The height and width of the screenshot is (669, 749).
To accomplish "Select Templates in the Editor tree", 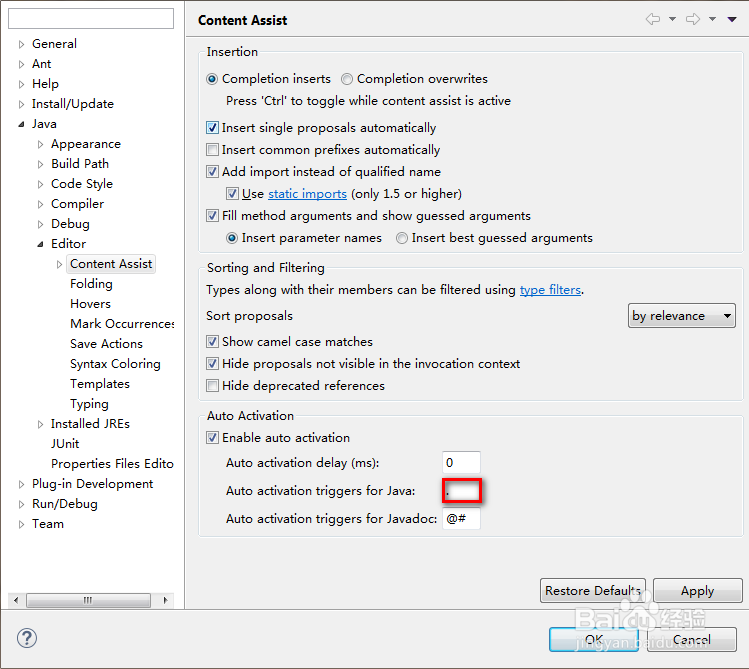I will [100, 384].
